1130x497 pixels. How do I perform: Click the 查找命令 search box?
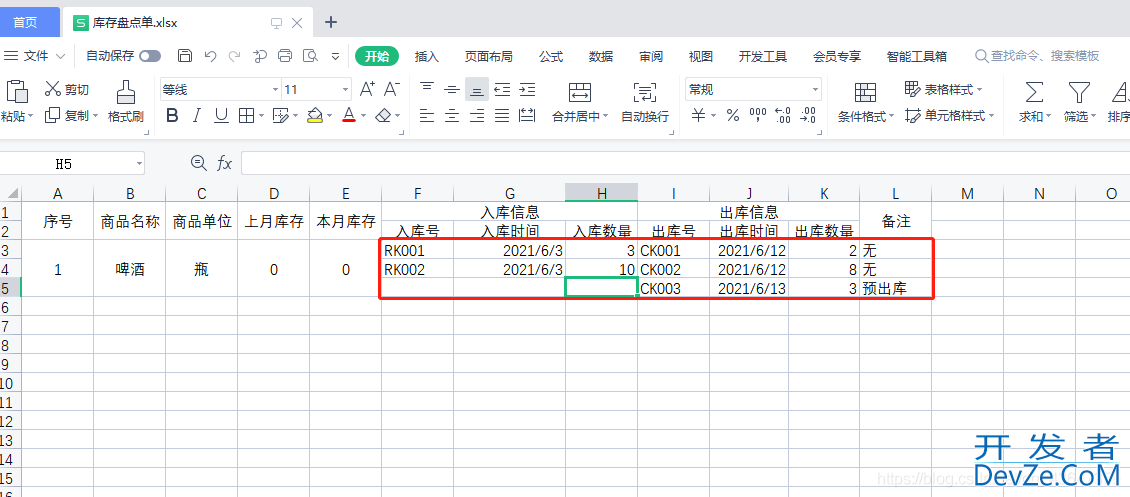pos(1045,56)
